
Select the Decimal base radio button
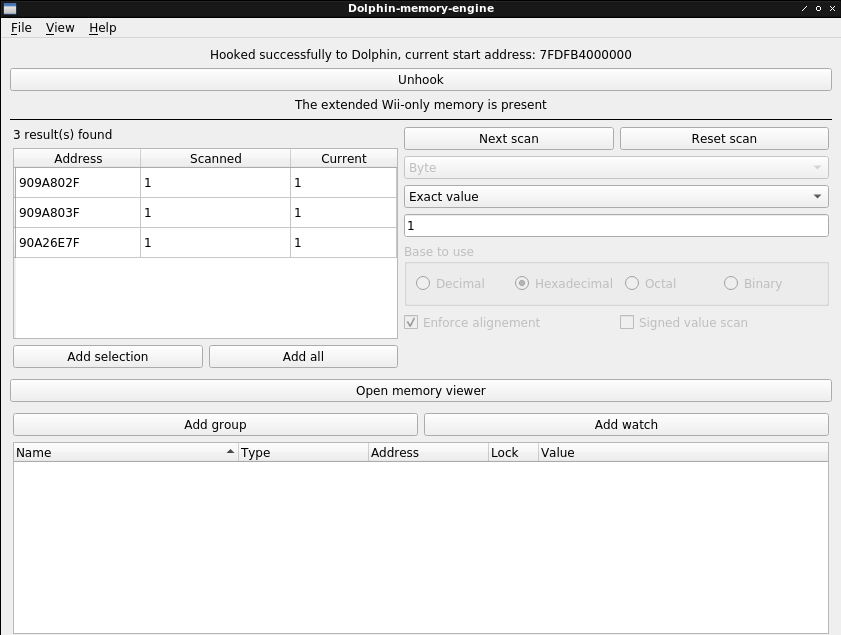pos(451,283)
